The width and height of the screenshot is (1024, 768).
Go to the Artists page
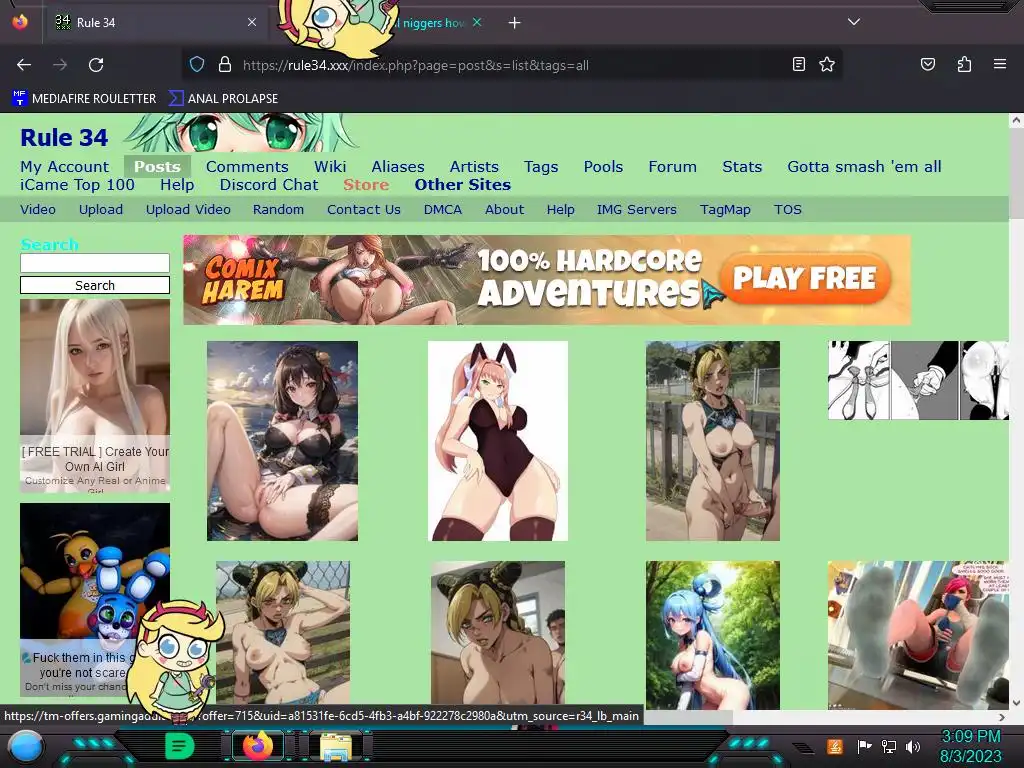click(474, 167)
